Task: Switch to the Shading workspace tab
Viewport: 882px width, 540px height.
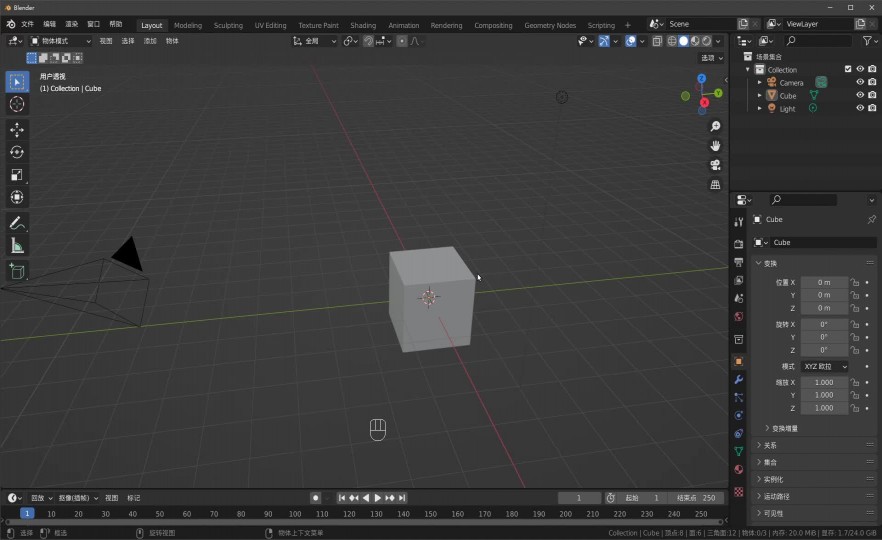Action: [363, 25]
